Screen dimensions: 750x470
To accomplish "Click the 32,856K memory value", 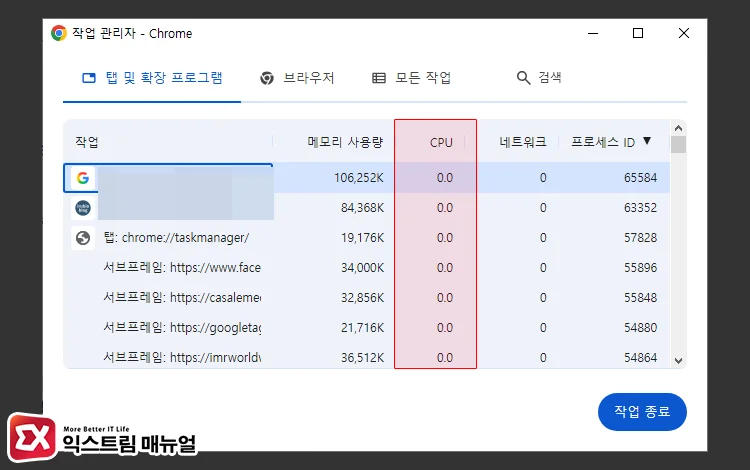I will (362, 297).
